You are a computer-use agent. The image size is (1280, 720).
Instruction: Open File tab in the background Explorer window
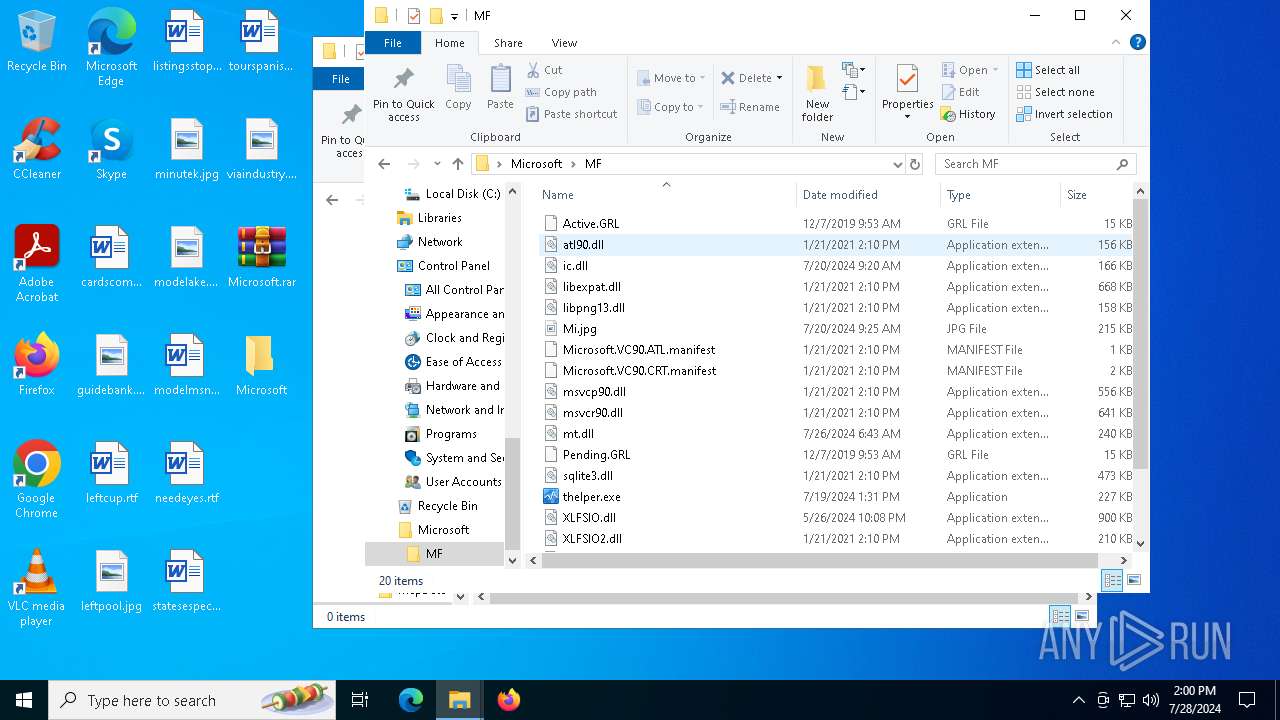341,79
